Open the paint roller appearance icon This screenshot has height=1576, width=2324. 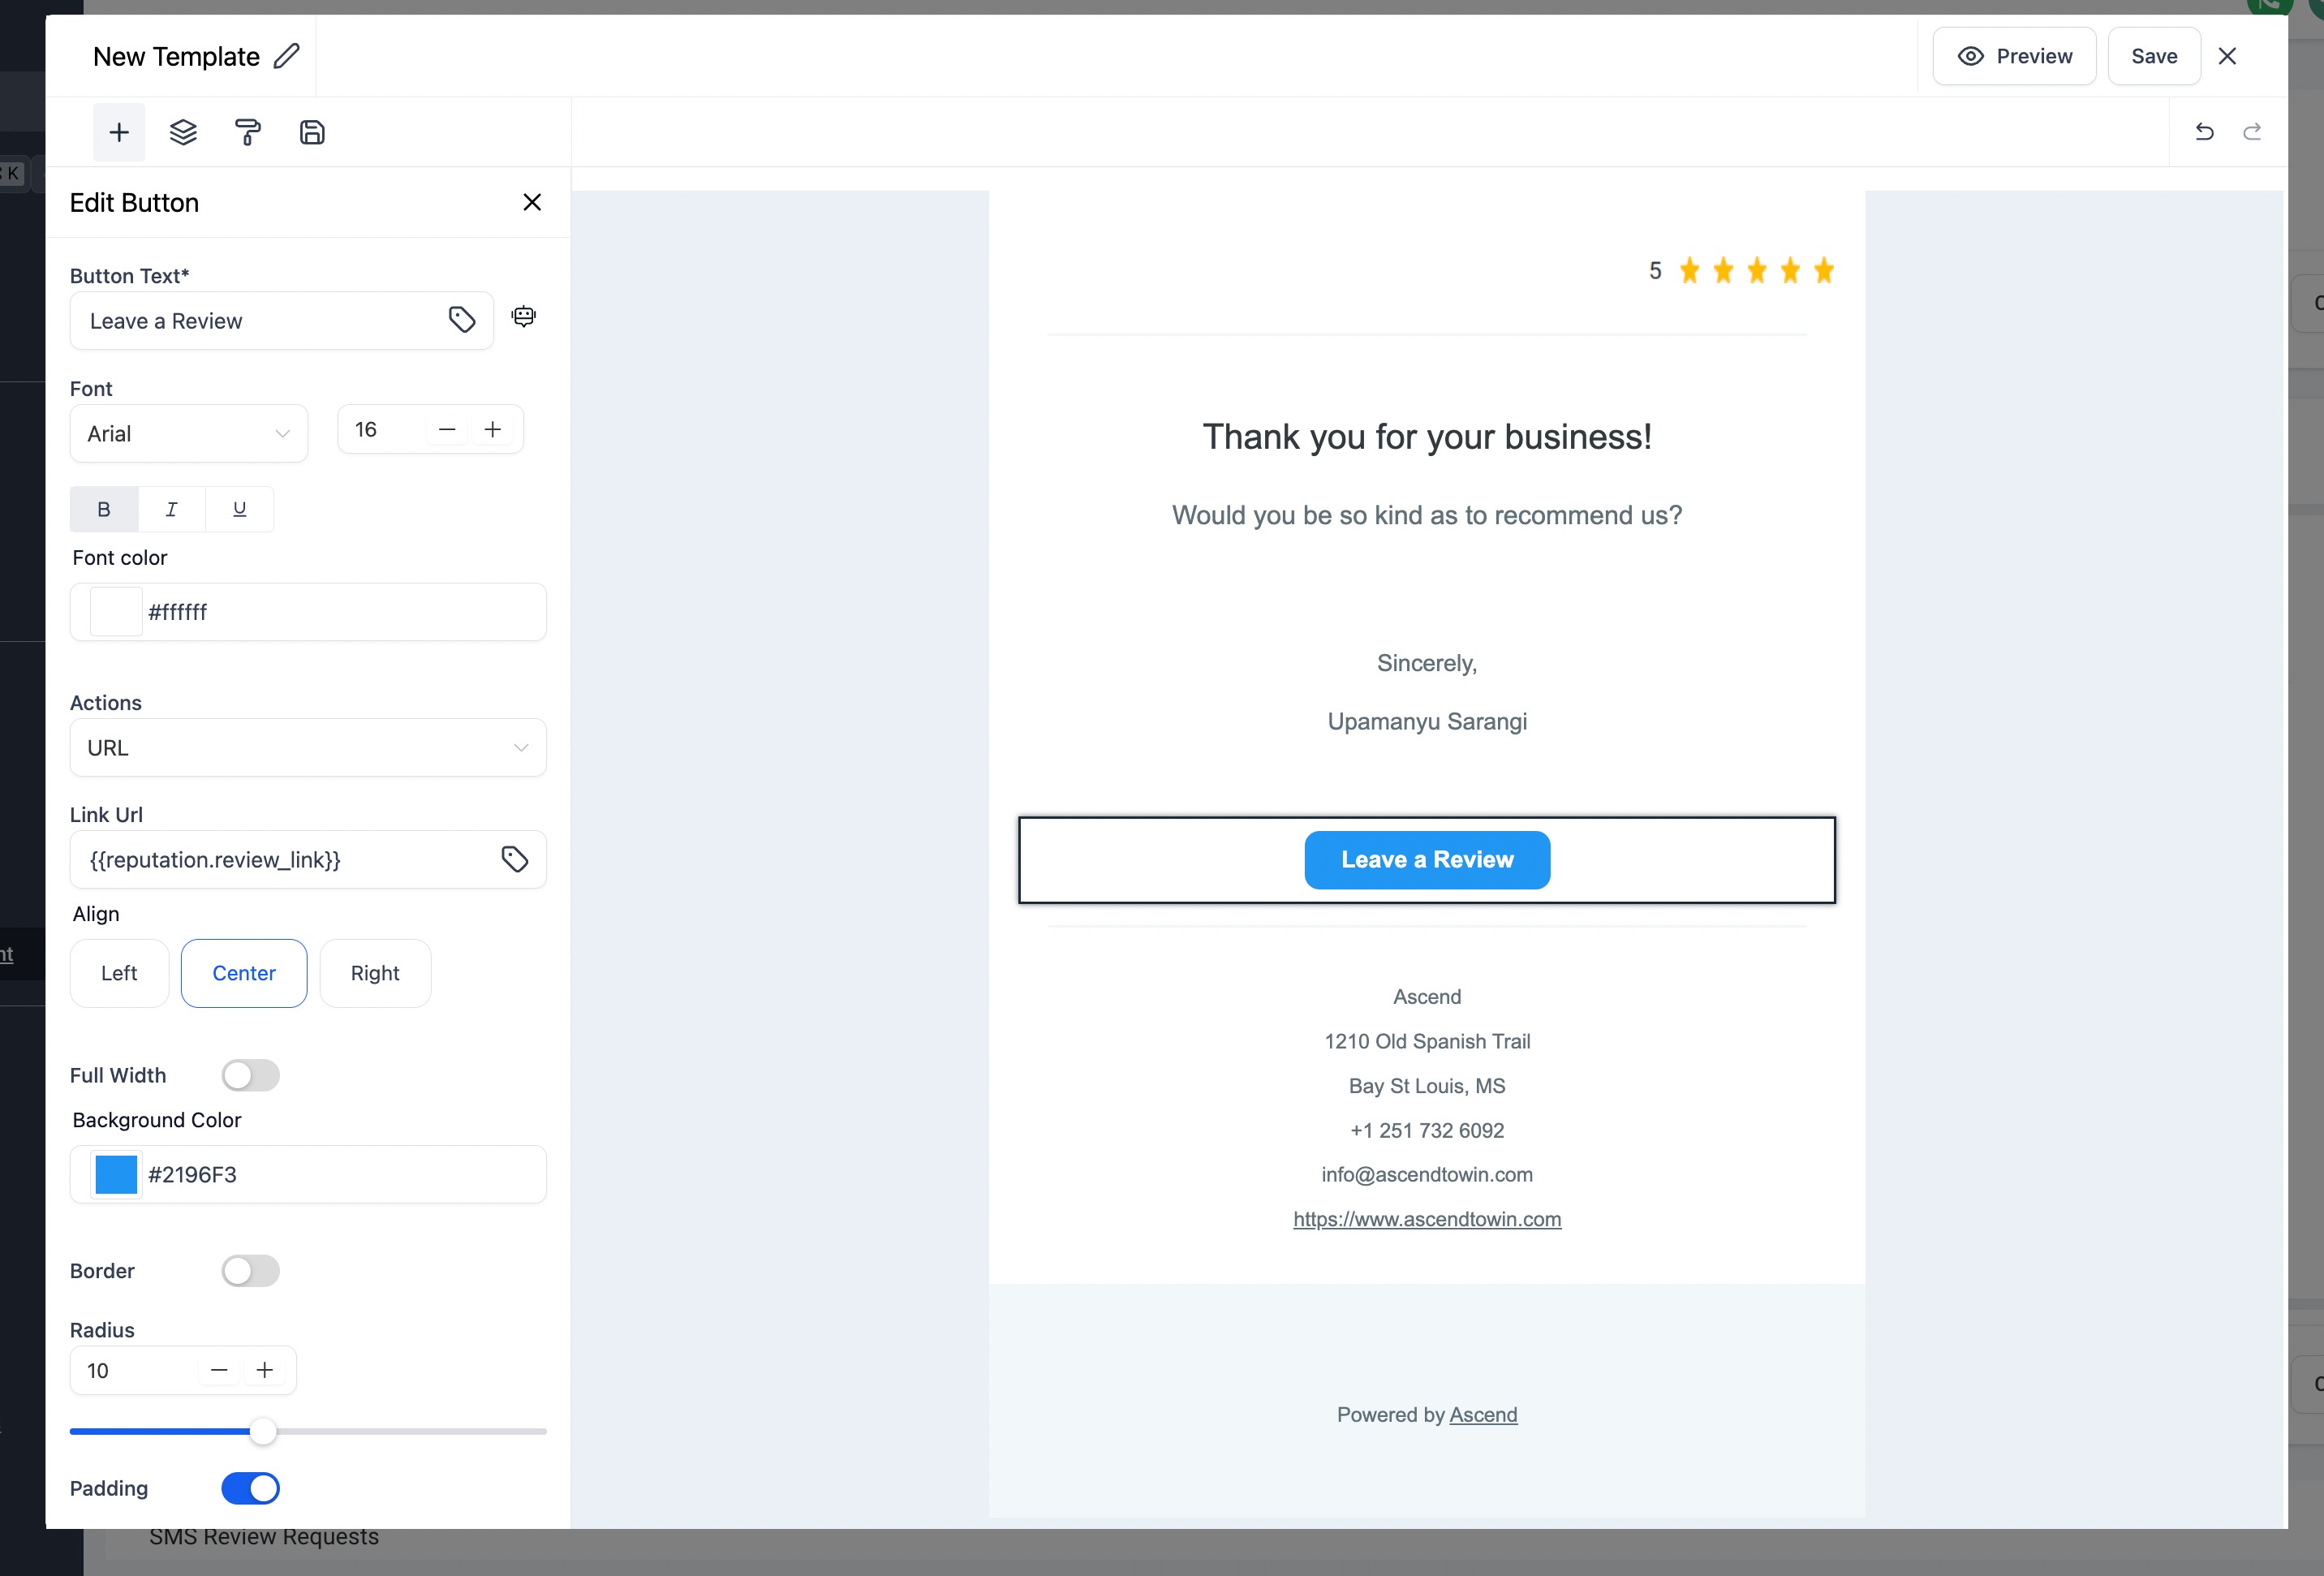click(x=248, y=132)
